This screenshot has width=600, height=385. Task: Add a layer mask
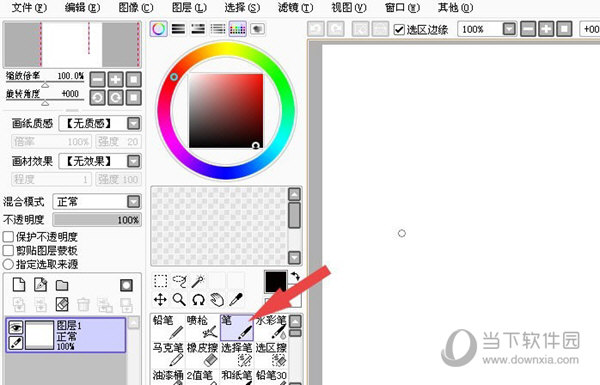[126, 285]
